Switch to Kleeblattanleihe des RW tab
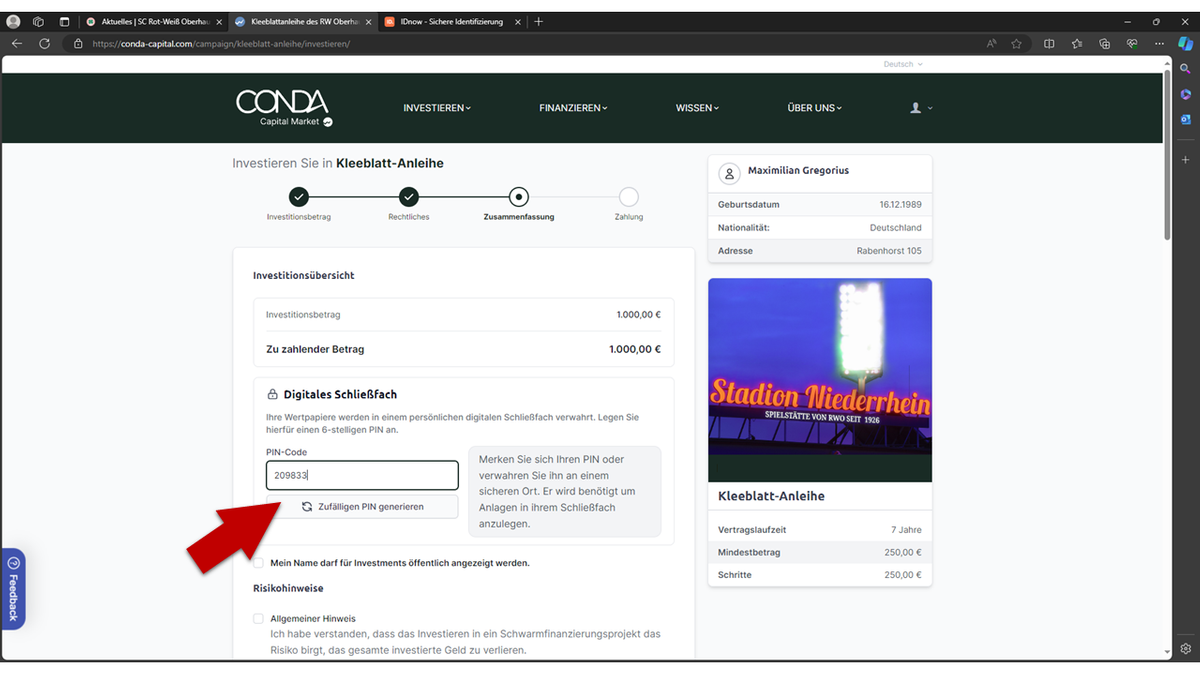Viewport: 1200px width, 675px height. click(x=303, y=21)
